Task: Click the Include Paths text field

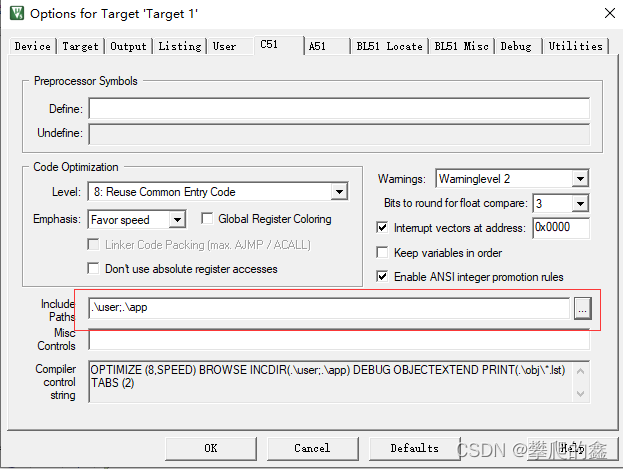Action: click(x=329, y=308)
